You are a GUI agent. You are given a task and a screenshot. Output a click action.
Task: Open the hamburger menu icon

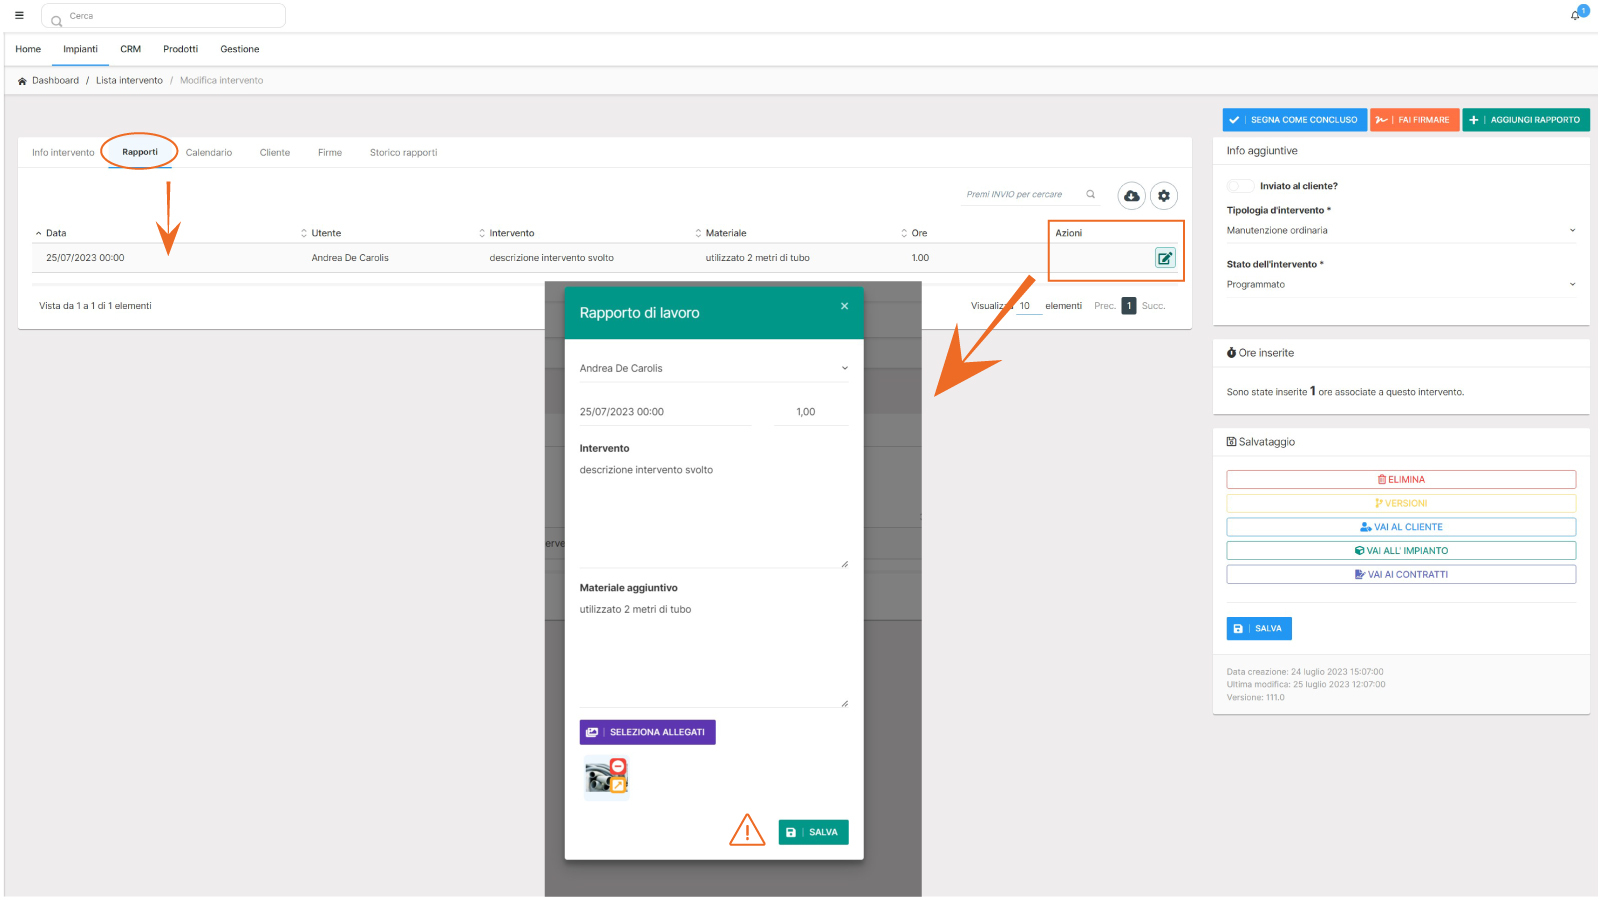coord(19,15)
